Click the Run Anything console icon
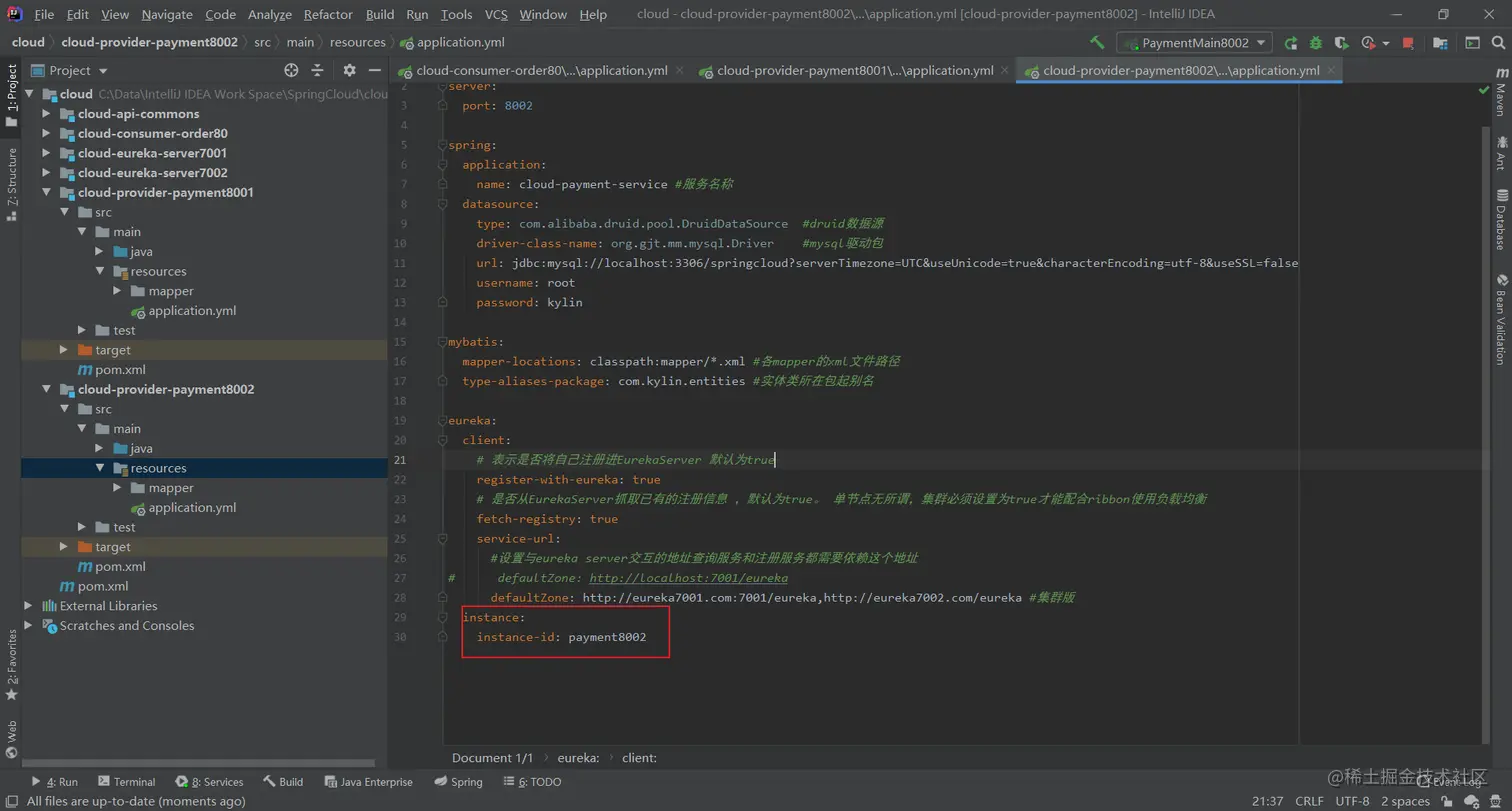The height and width of the screenshot is (811, 1512). [1472, 43]
